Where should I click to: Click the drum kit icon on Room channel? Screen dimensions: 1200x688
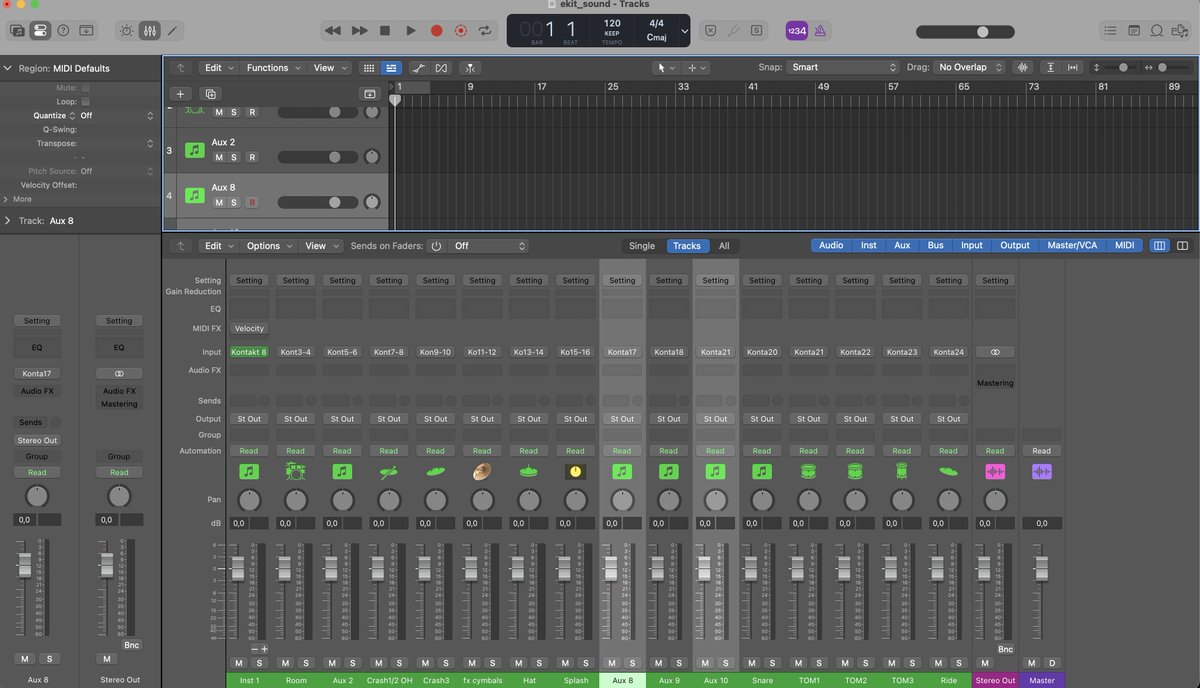coord(296,471)
